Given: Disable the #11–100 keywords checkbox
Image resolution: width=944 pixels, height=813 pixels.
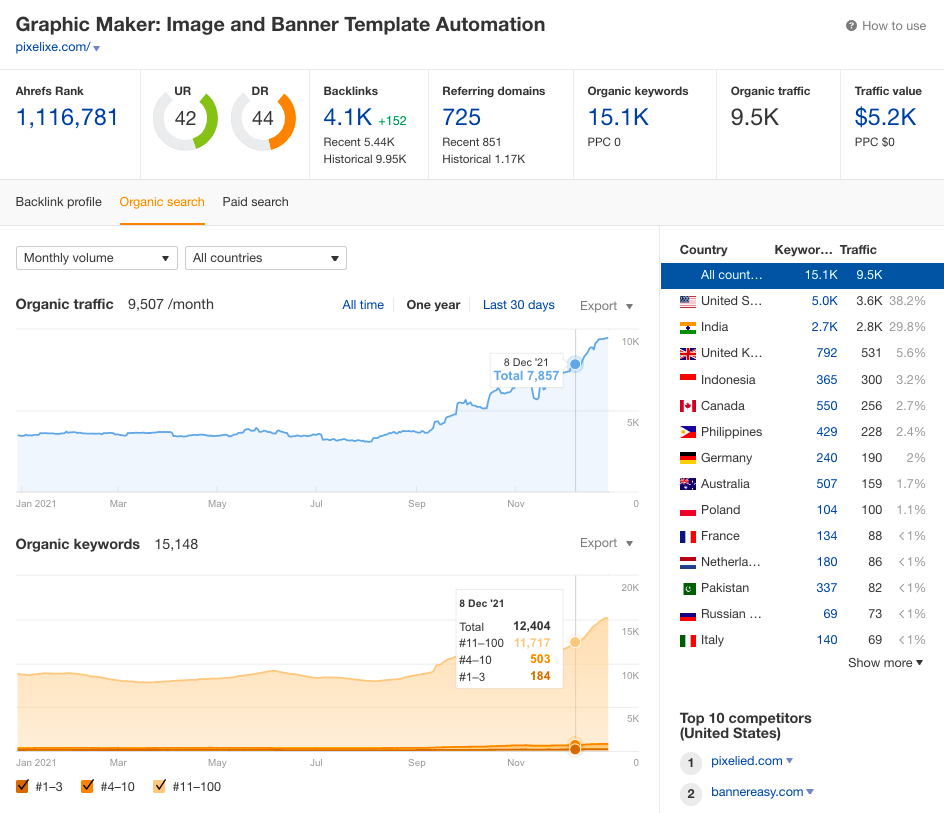Looking at the screenshot, I should point(159,786).
